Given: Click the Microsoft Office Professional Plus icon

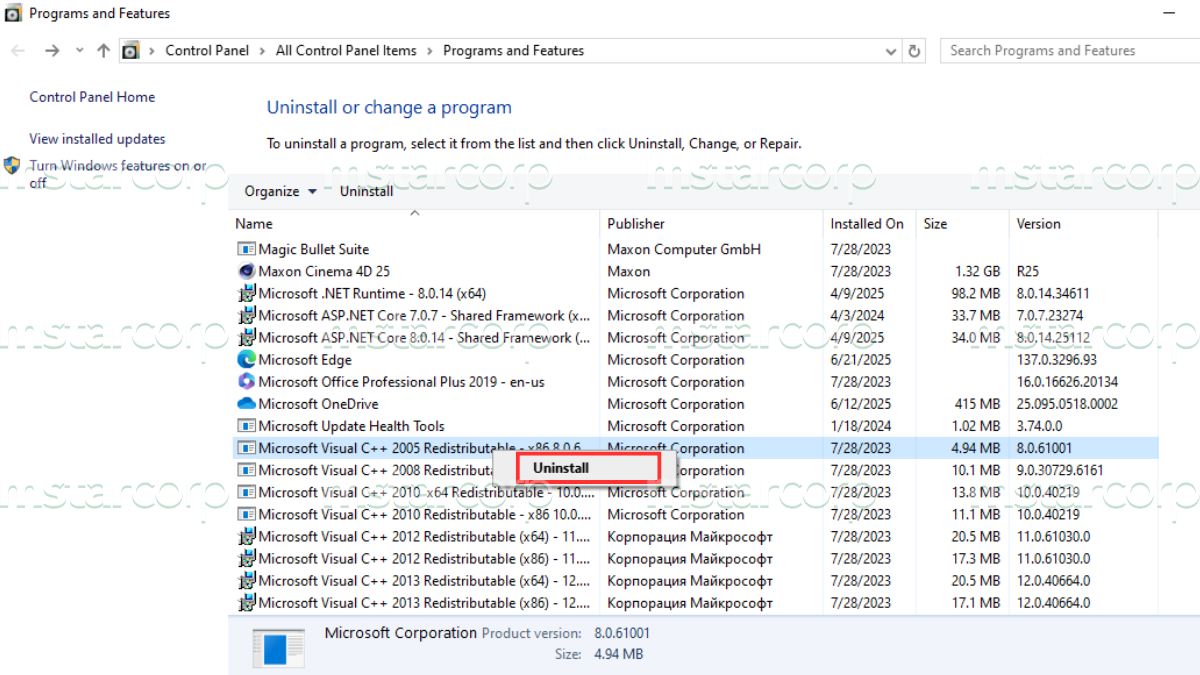Looking at the screenshot, I should (x=246, y=382).
